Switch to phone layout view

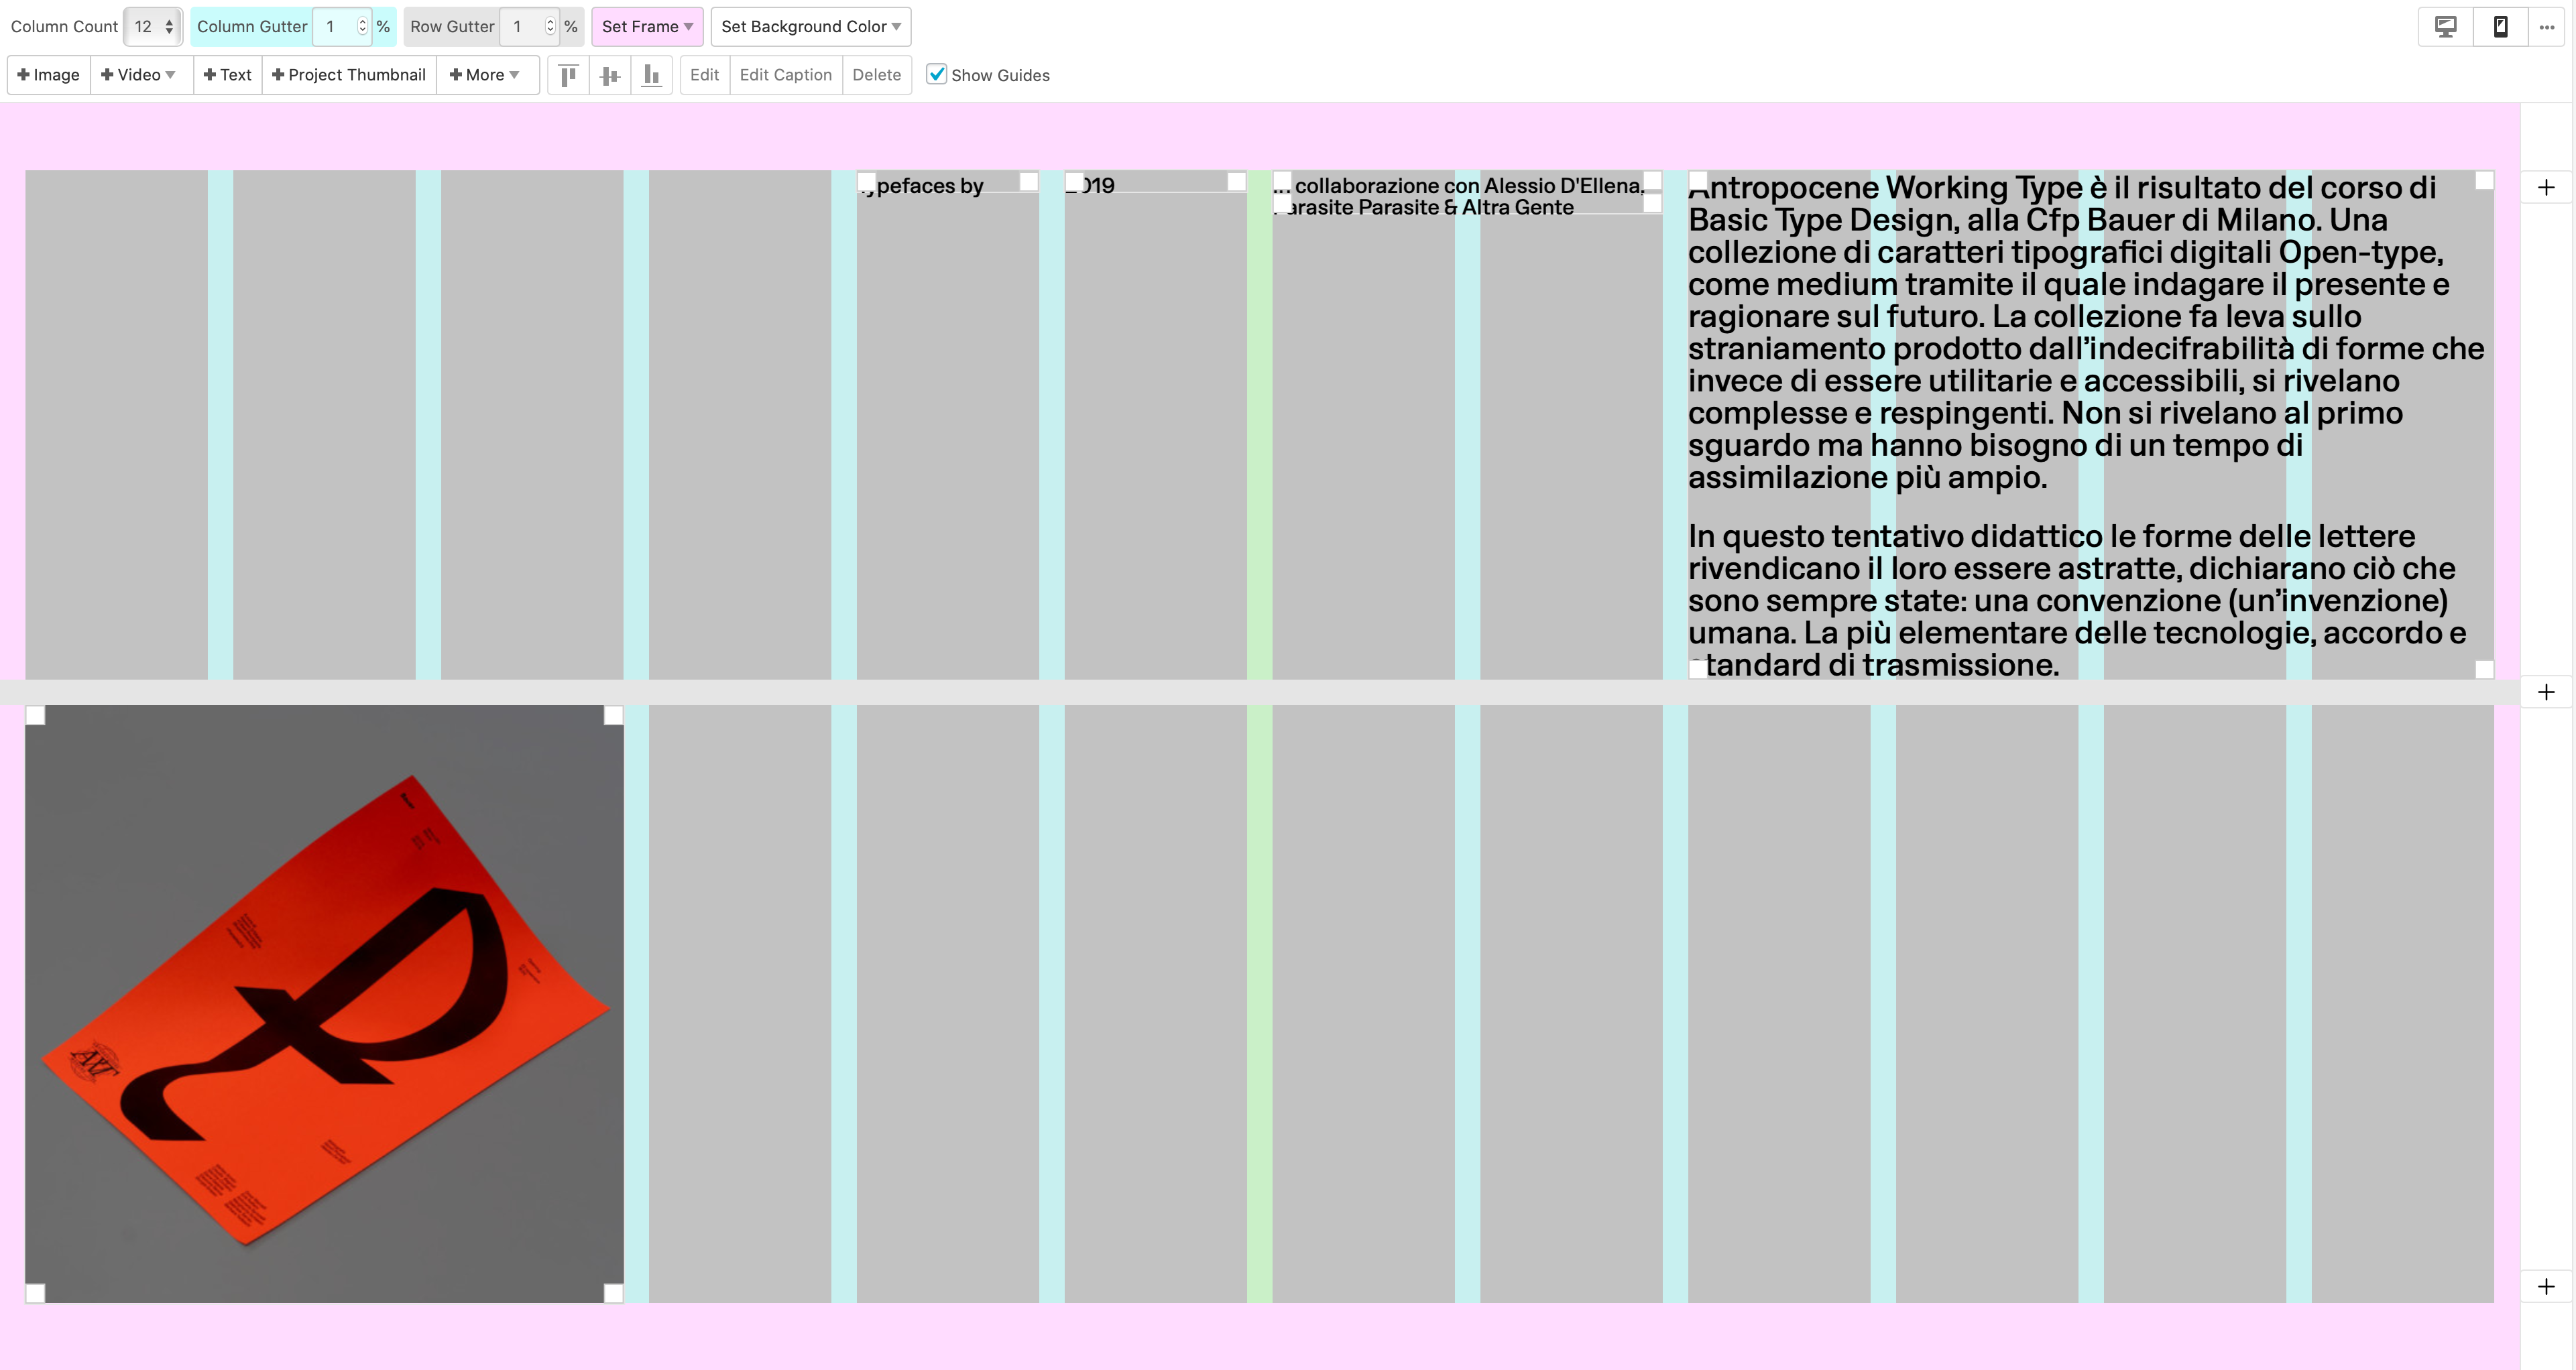(x=2500, y=27)
